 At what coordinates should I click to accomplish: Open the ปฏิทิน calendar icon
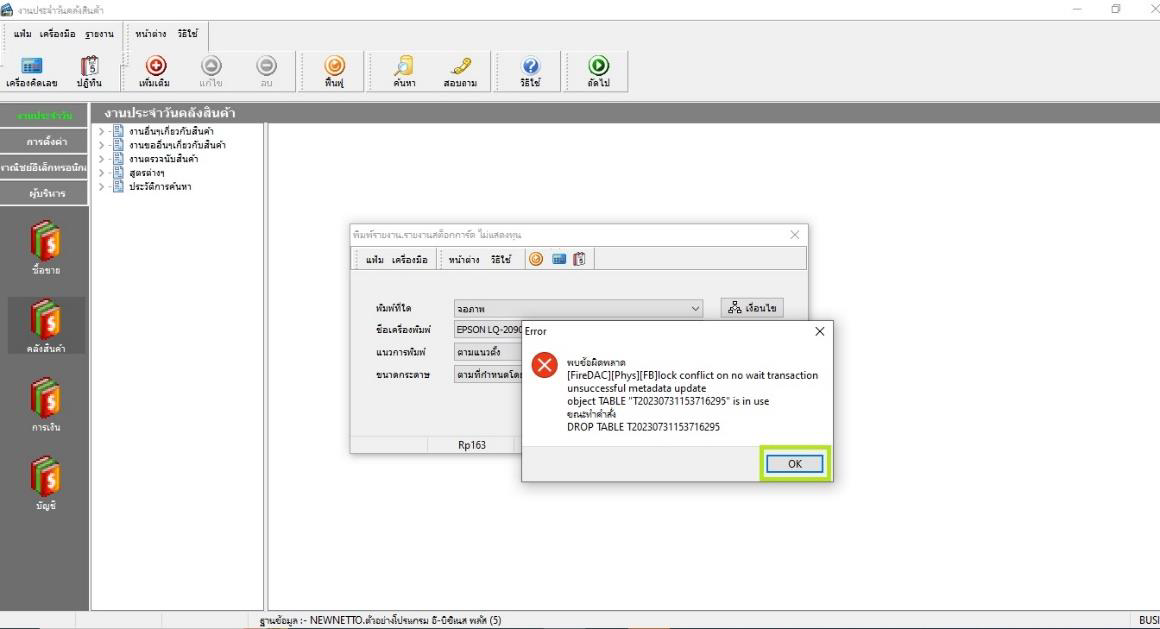click(89, 66)
